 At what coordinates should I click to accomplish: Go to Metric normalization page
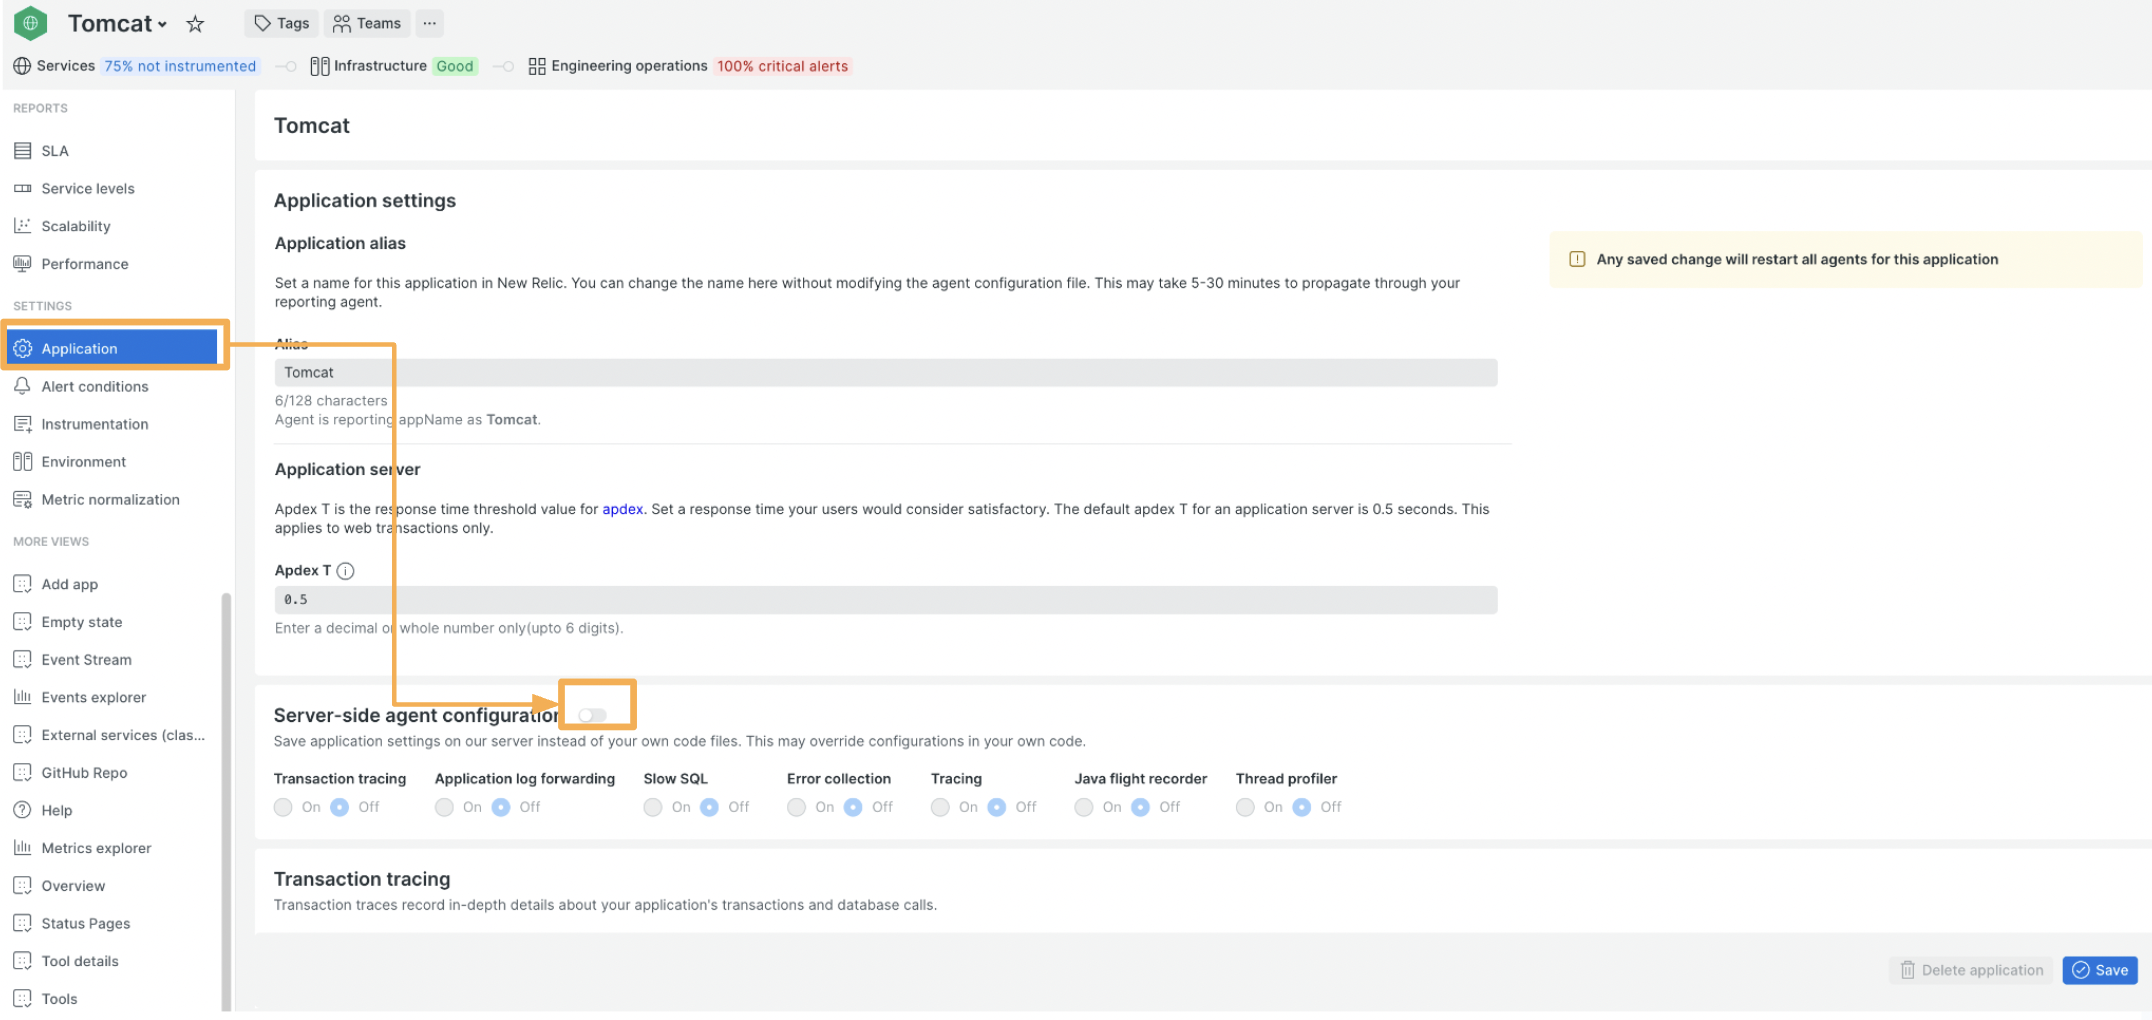click(x=110, y=500)
